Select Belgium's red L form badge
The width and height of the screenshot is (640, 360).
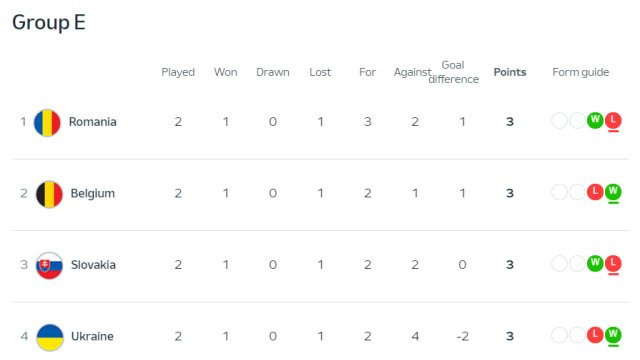[x=595, y=192]
